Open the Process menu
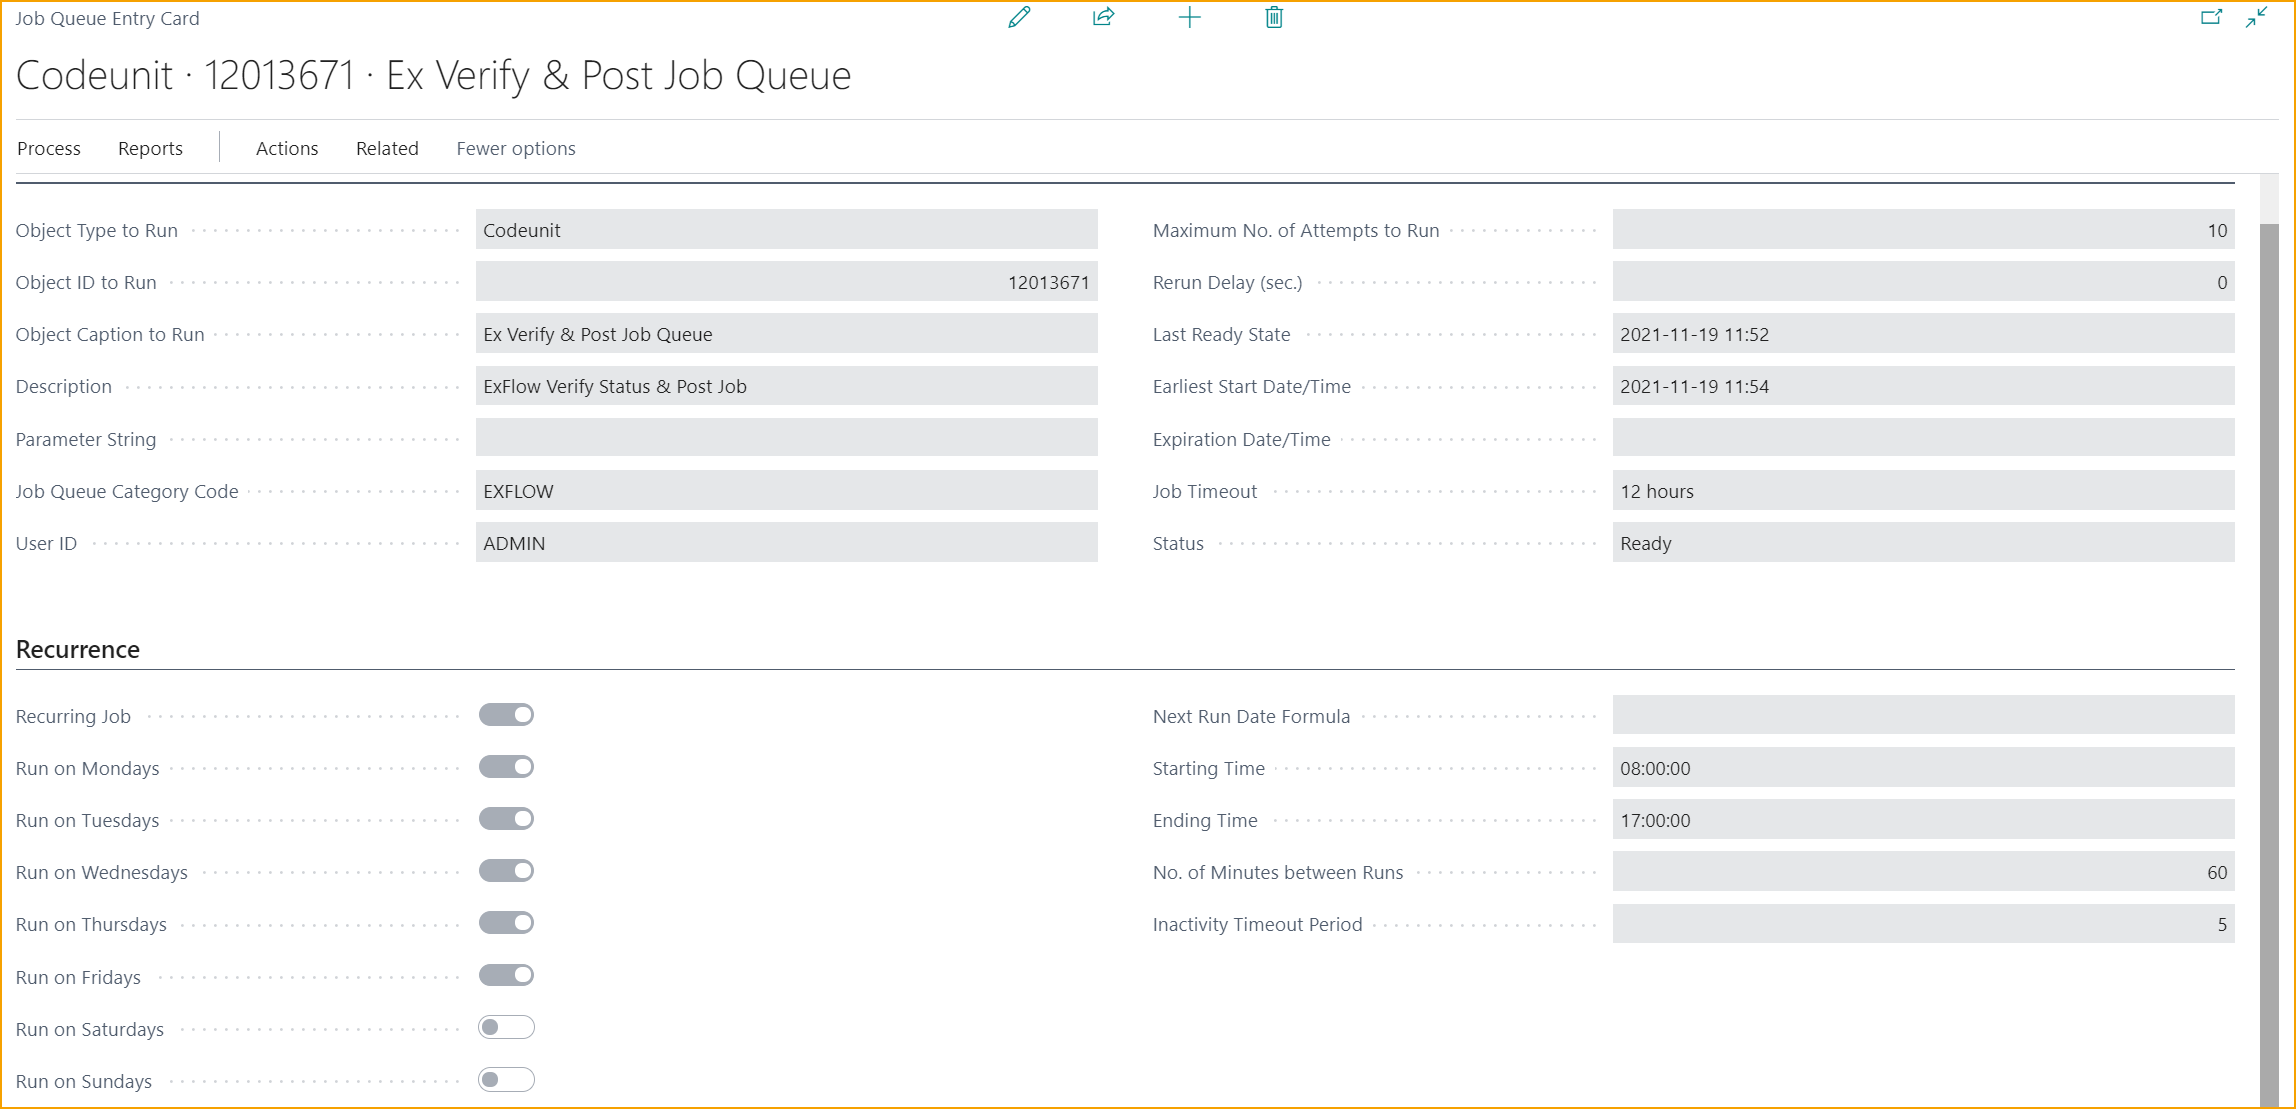This screenshot has height=1109, width=2296. [x=48, y=148]
